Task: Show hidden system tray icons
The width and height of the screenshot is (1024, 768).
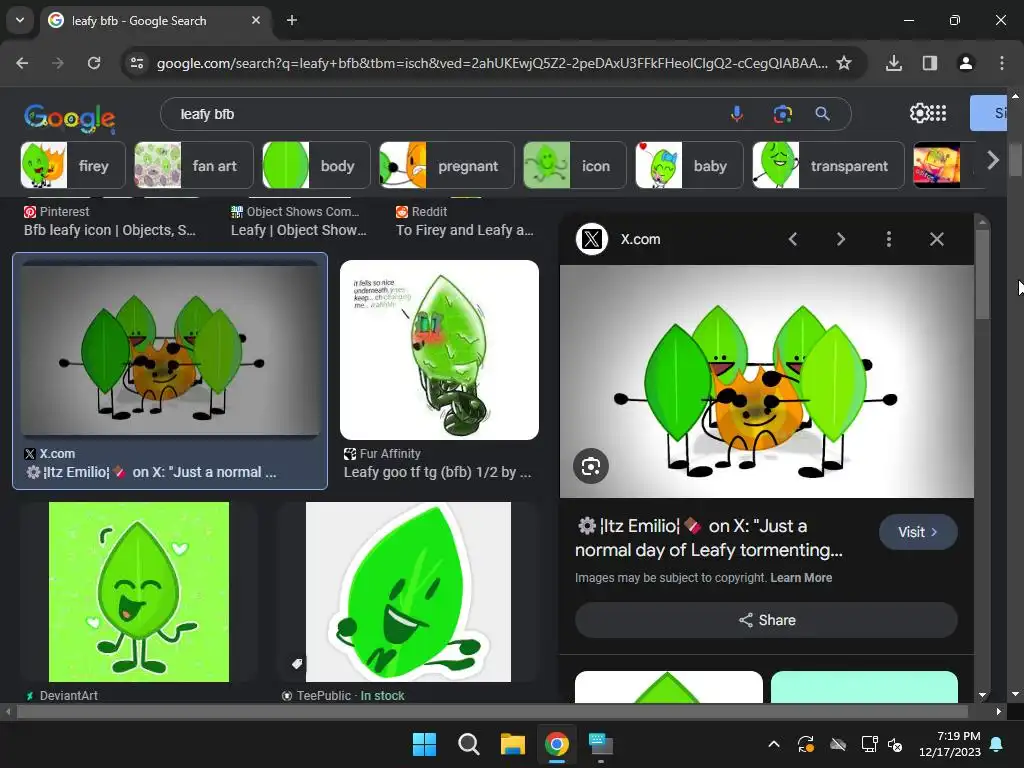Action: coord(774,744)
